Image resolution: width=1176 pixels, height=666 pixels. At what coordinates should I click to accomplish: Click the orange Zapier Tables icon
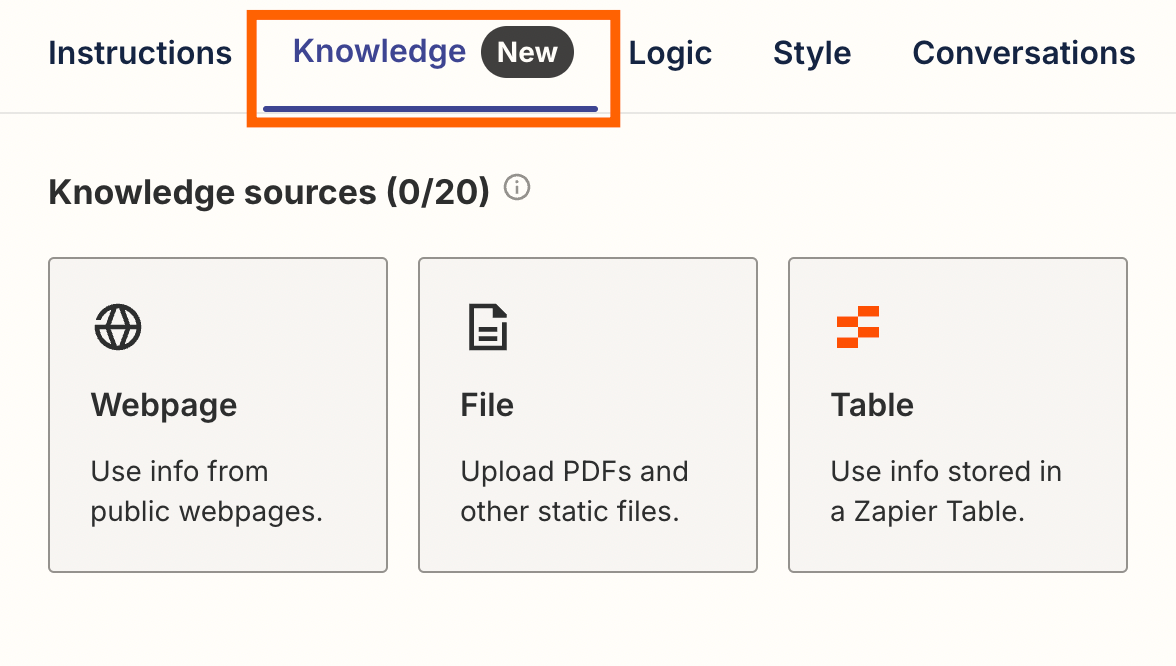coord(857,327)
